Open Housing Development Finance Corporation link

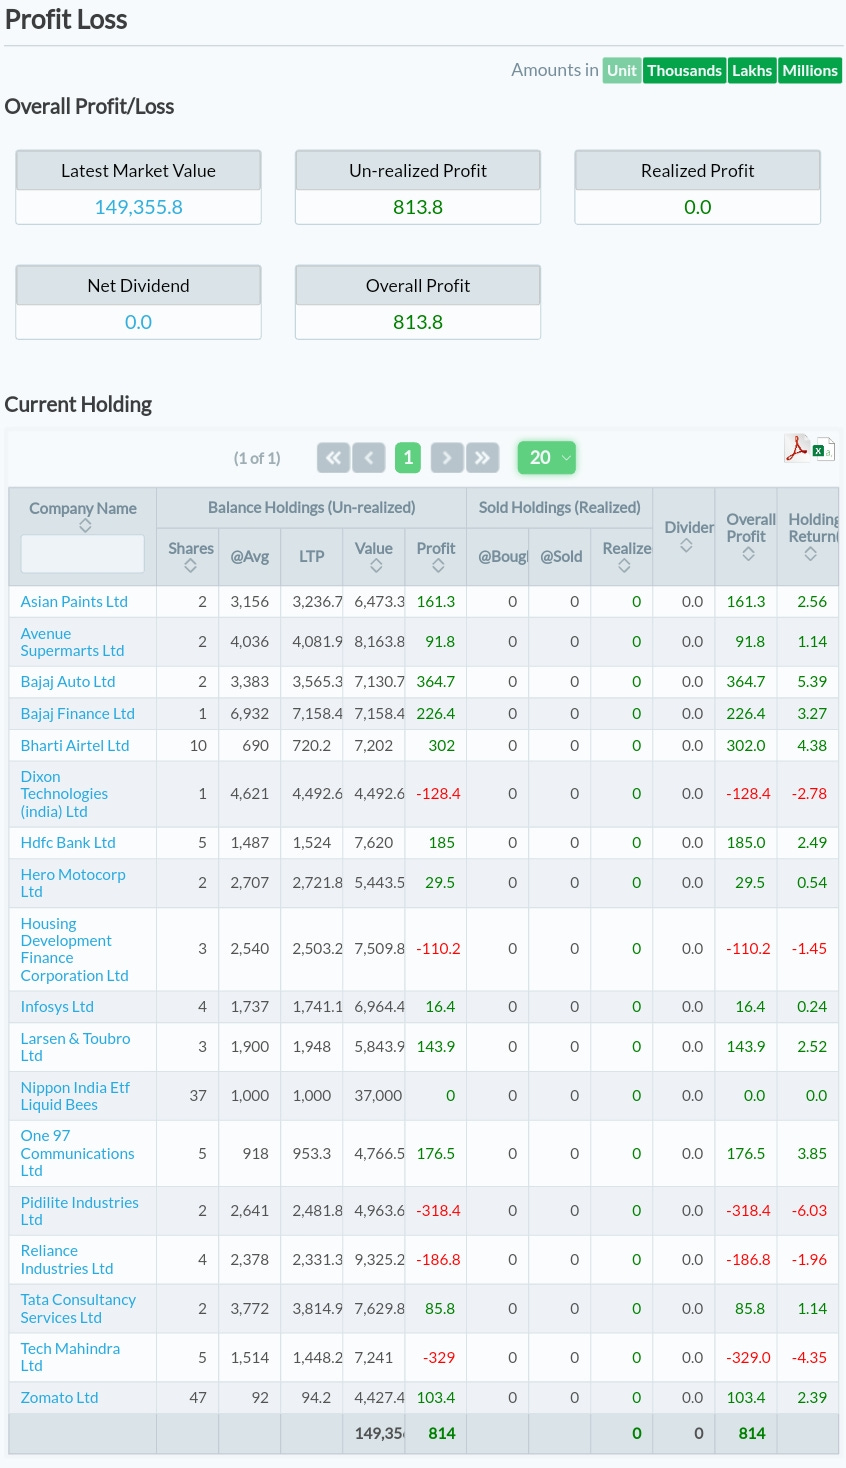click(75, 950)
